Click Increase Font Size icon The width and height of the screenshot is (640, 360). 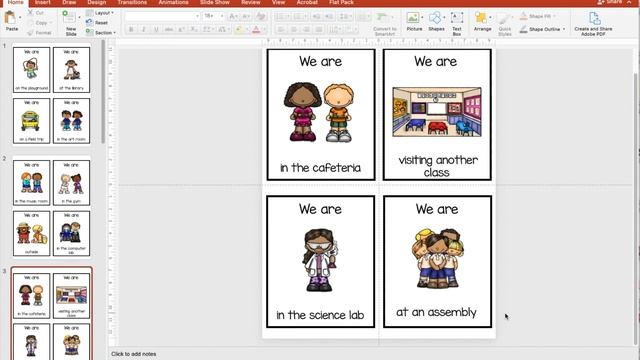(233, 16)
